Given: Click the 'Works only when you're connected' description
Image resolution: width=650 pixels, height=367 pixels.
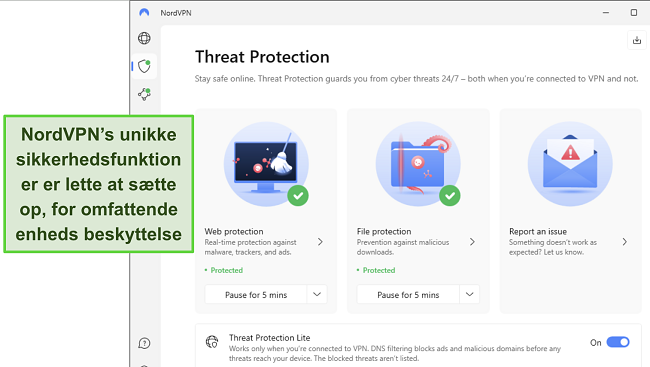Looking at the screenshot, I should pyautogui.click(x=395, y=353).
